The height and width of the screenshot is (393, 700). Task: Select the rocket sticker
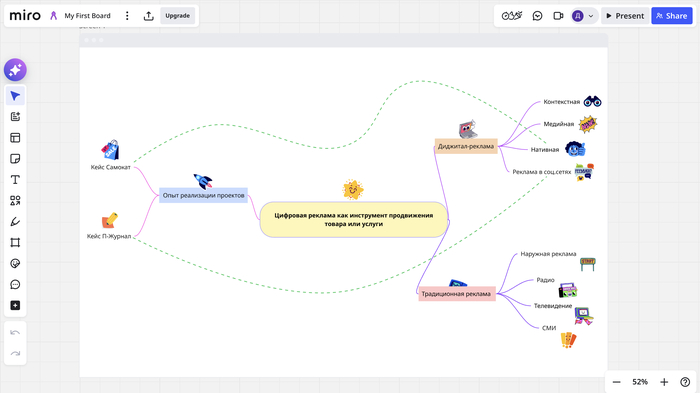203,181
